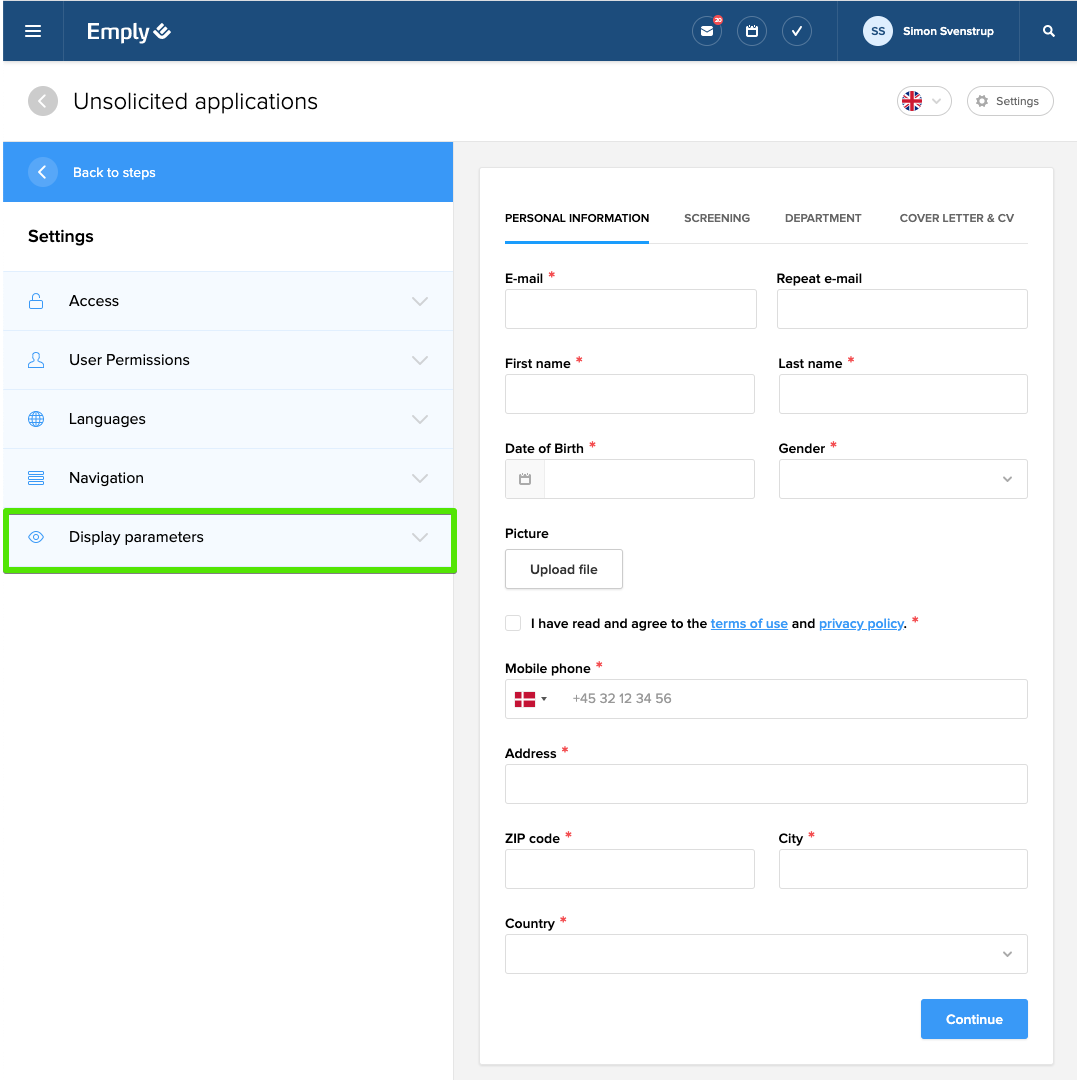1077x1080 pixels.
Task: Open the Country dropdown
Action: pyautogui.click(x=765, y=954)
